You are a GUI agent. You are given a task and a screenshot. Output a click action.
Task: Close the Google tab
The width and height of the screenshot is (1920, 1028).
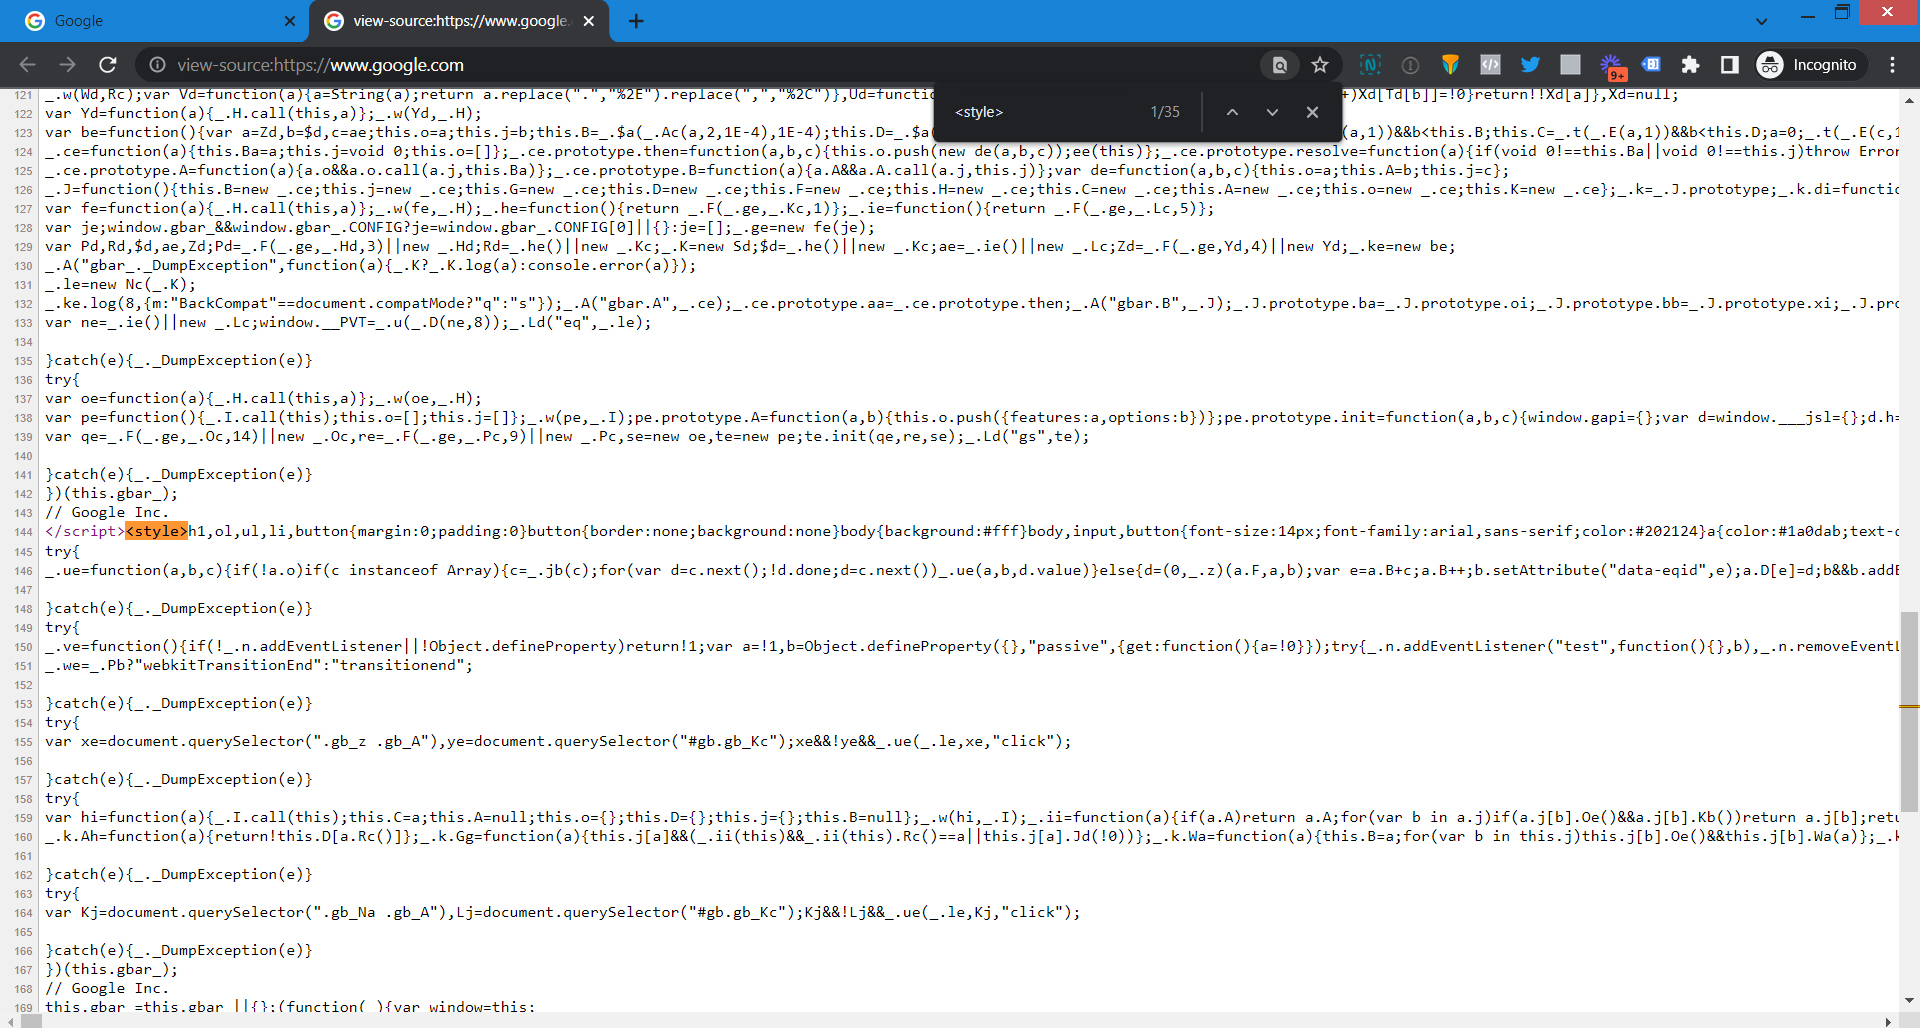click(x=289, y=21)
